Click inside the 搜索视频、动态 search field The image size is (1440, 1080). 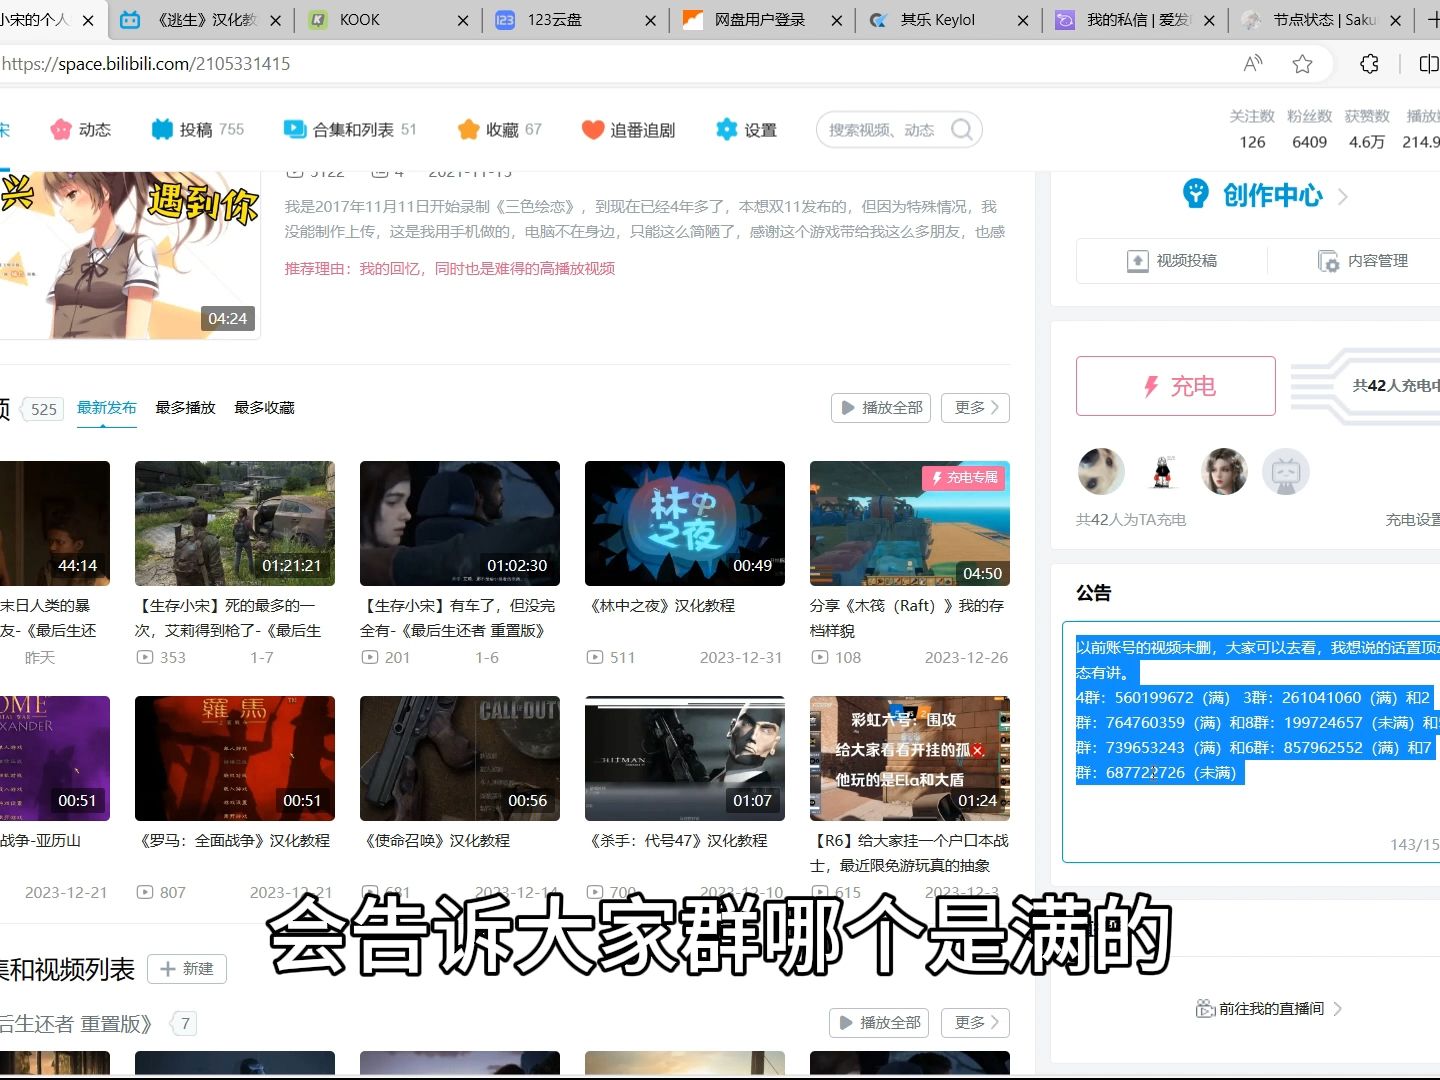882,130
